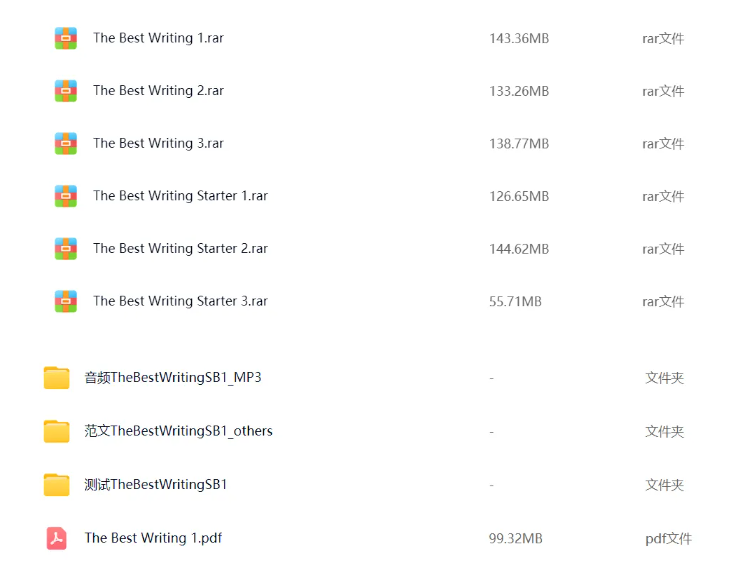Open the file The Best Writing 1.rar

pyautogui.click(x=158, y=38)
